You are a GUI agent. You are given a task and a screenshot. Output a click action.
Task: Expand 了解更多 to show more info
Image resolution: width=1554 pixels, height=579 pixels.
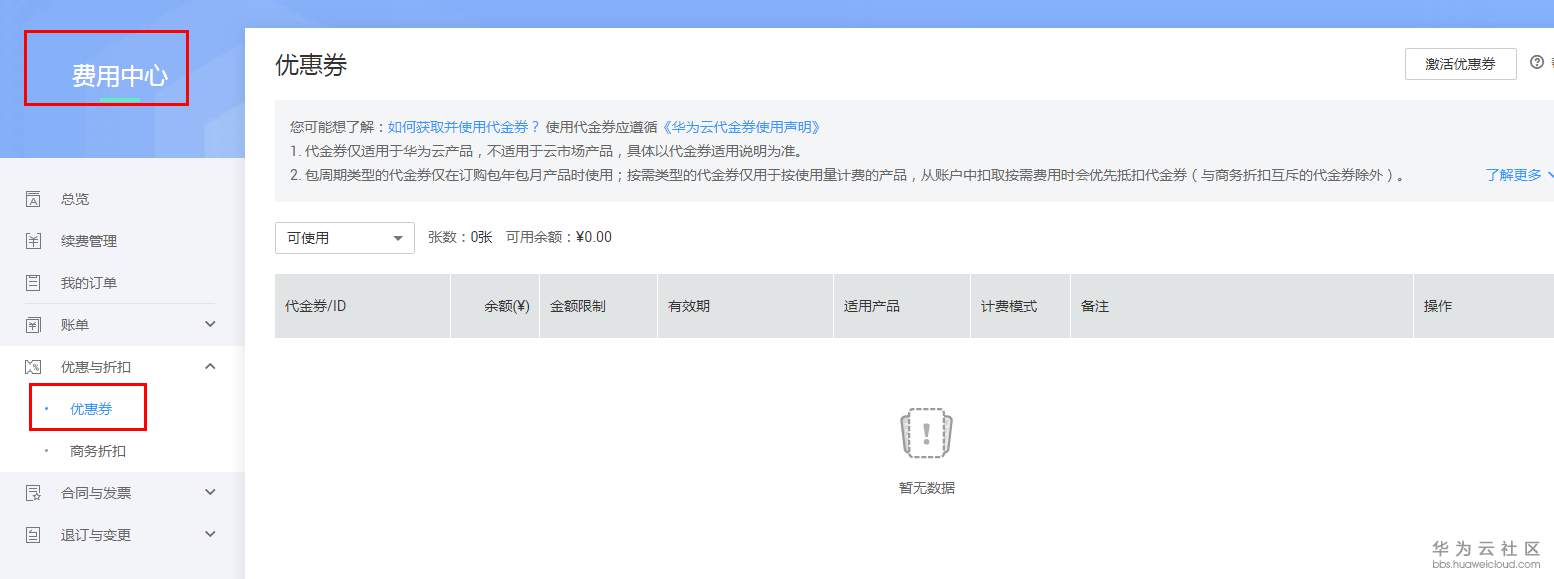tap(1519, 175)
